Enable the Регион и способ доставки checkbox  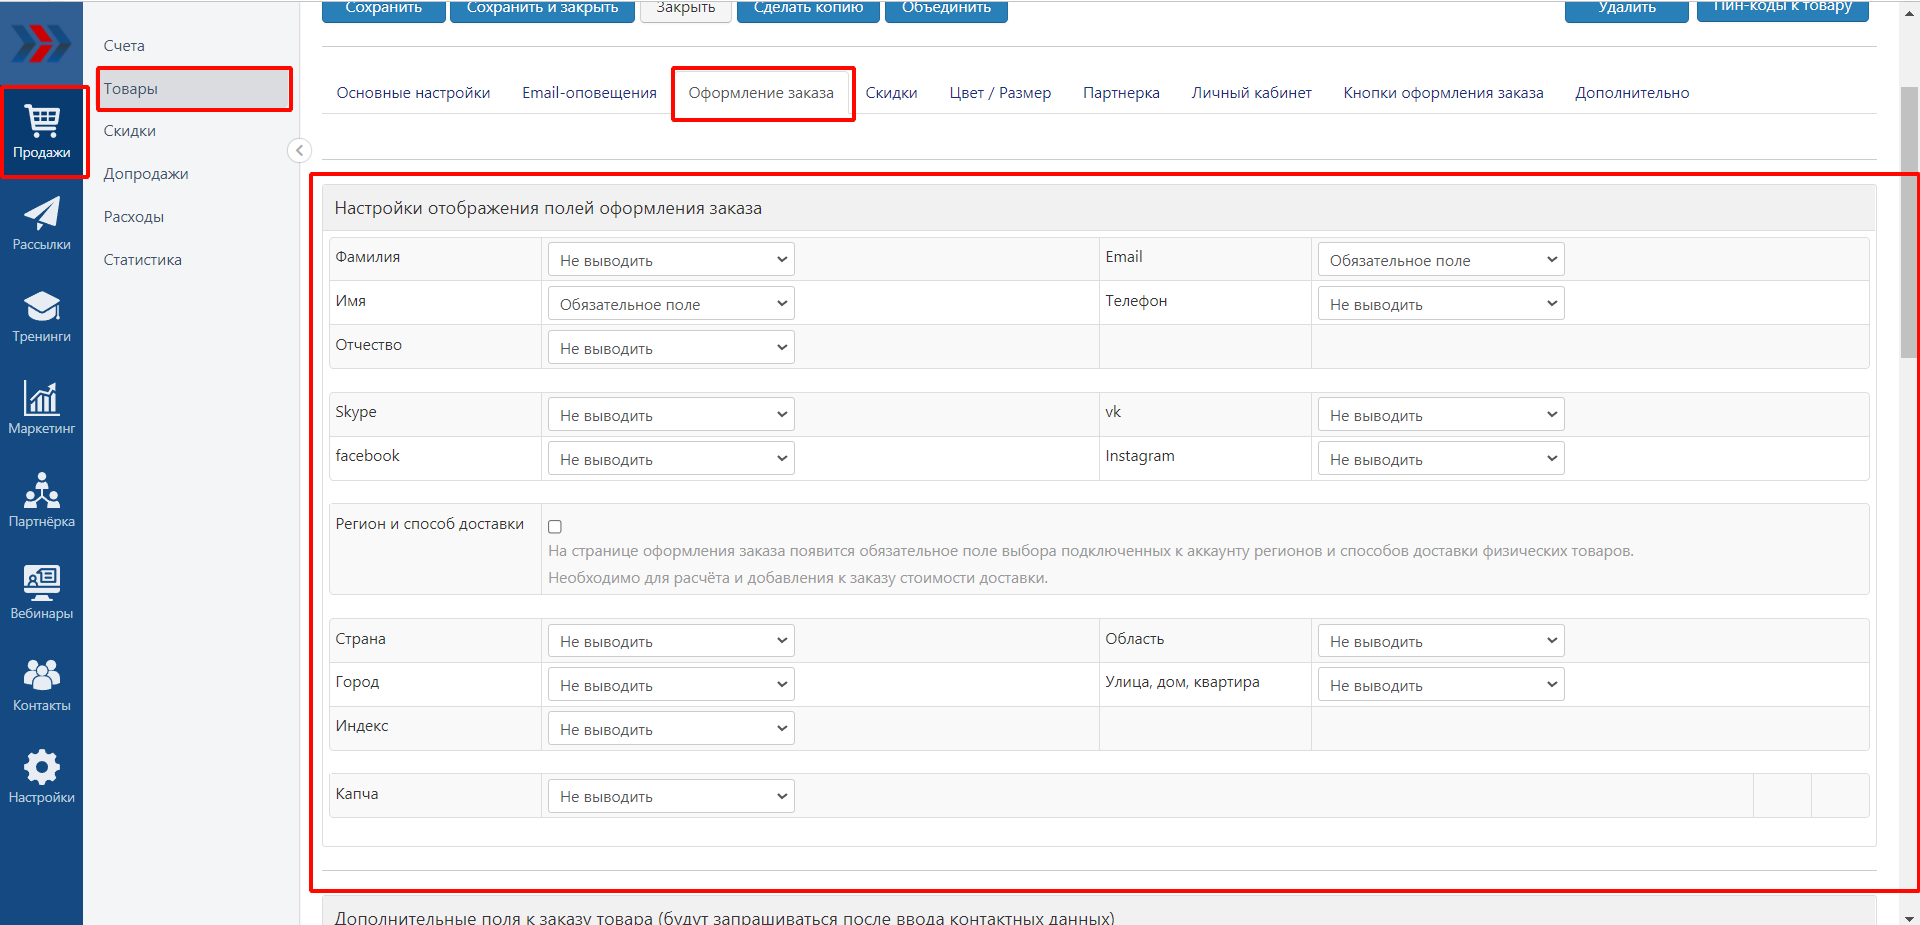coord(555,526)
